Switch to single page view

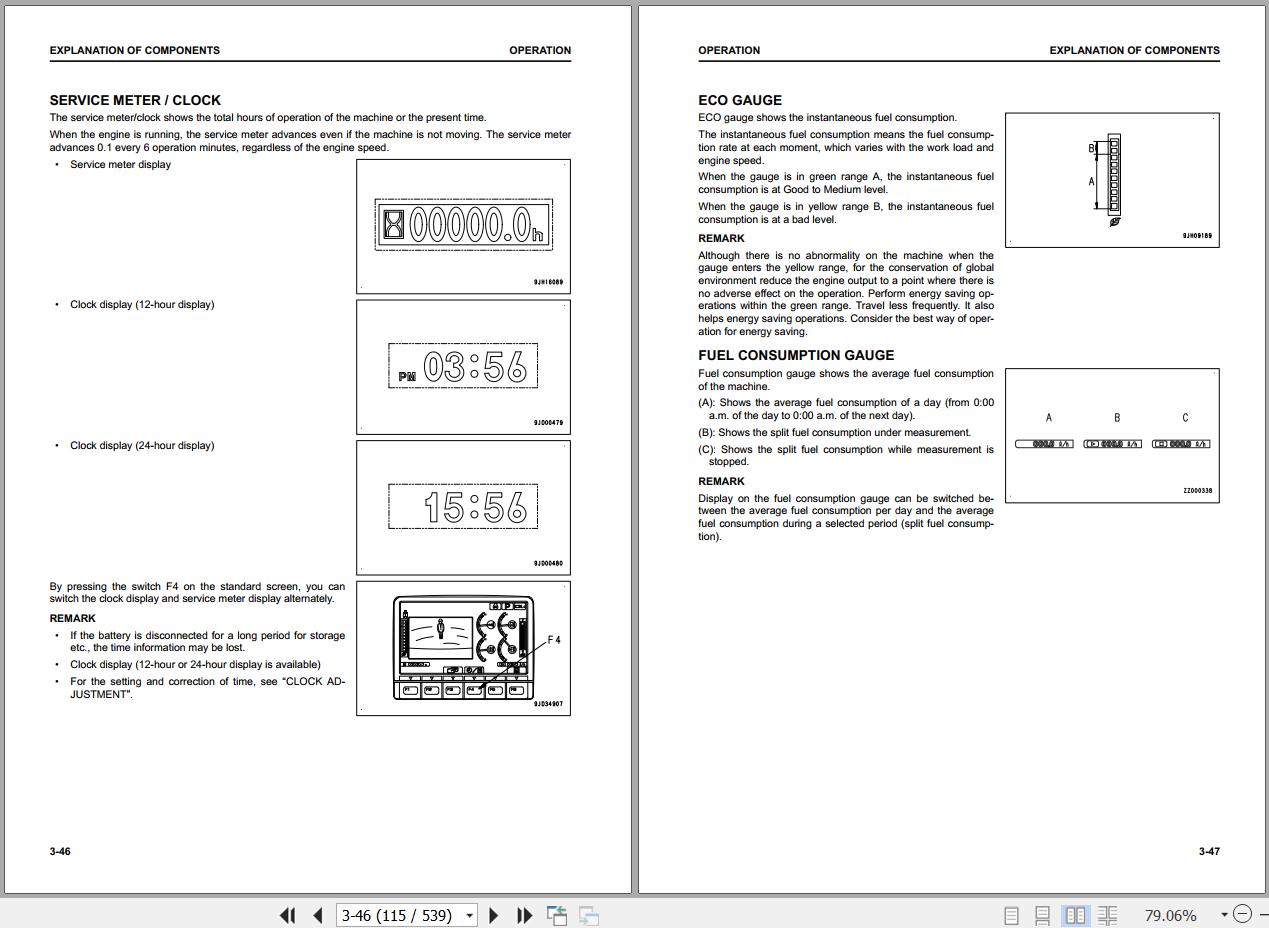pyautogui.click(x=1011, y=915)
